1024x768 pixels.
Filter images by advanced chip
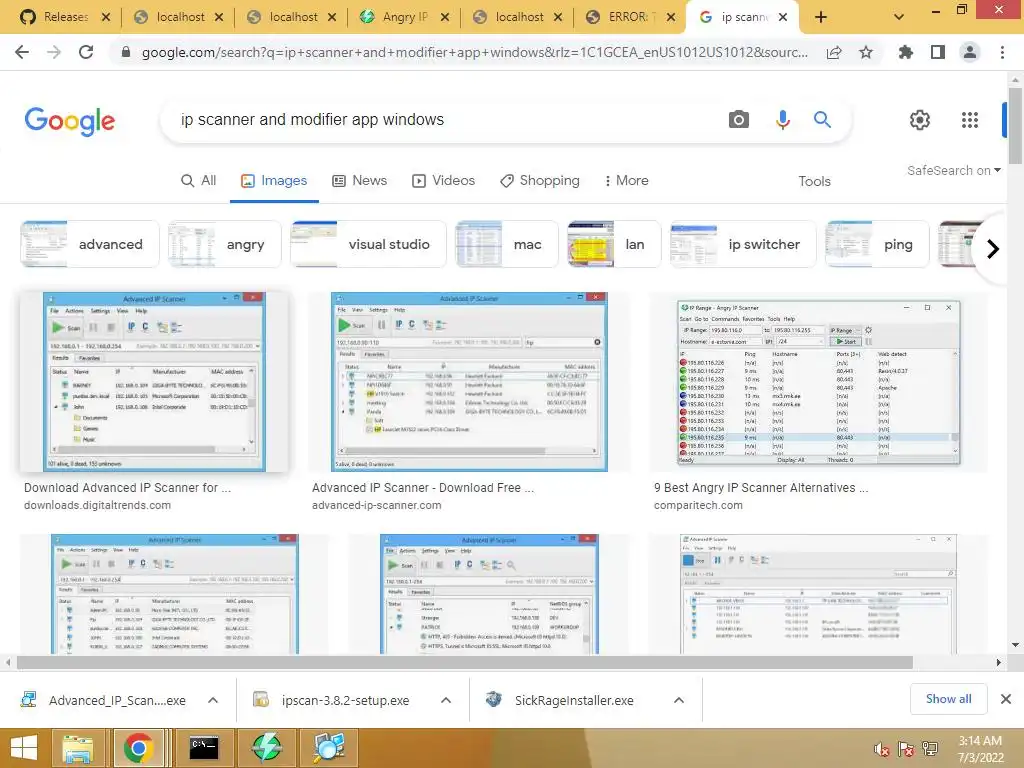[x=89, y=244]
